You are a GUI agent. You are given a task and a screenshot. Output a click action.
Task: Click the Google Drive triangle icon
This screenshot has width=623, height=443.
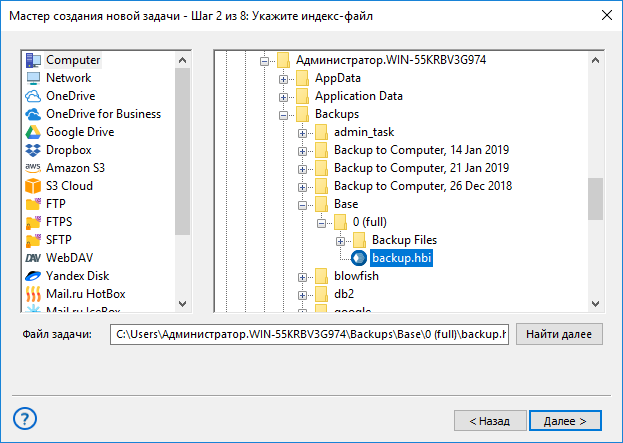(33, 132)
